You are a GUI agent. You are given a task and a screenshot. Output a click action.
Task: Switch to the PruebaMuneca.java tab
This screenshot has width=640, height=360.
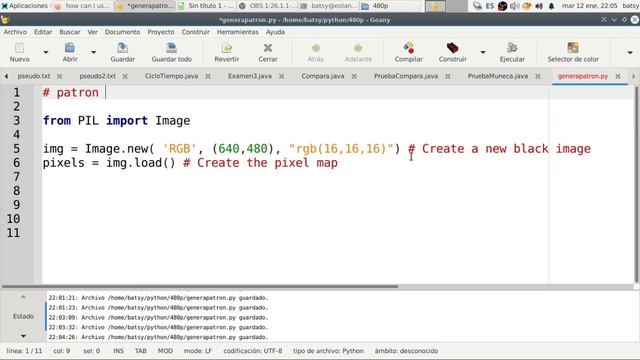click(498, 76)
